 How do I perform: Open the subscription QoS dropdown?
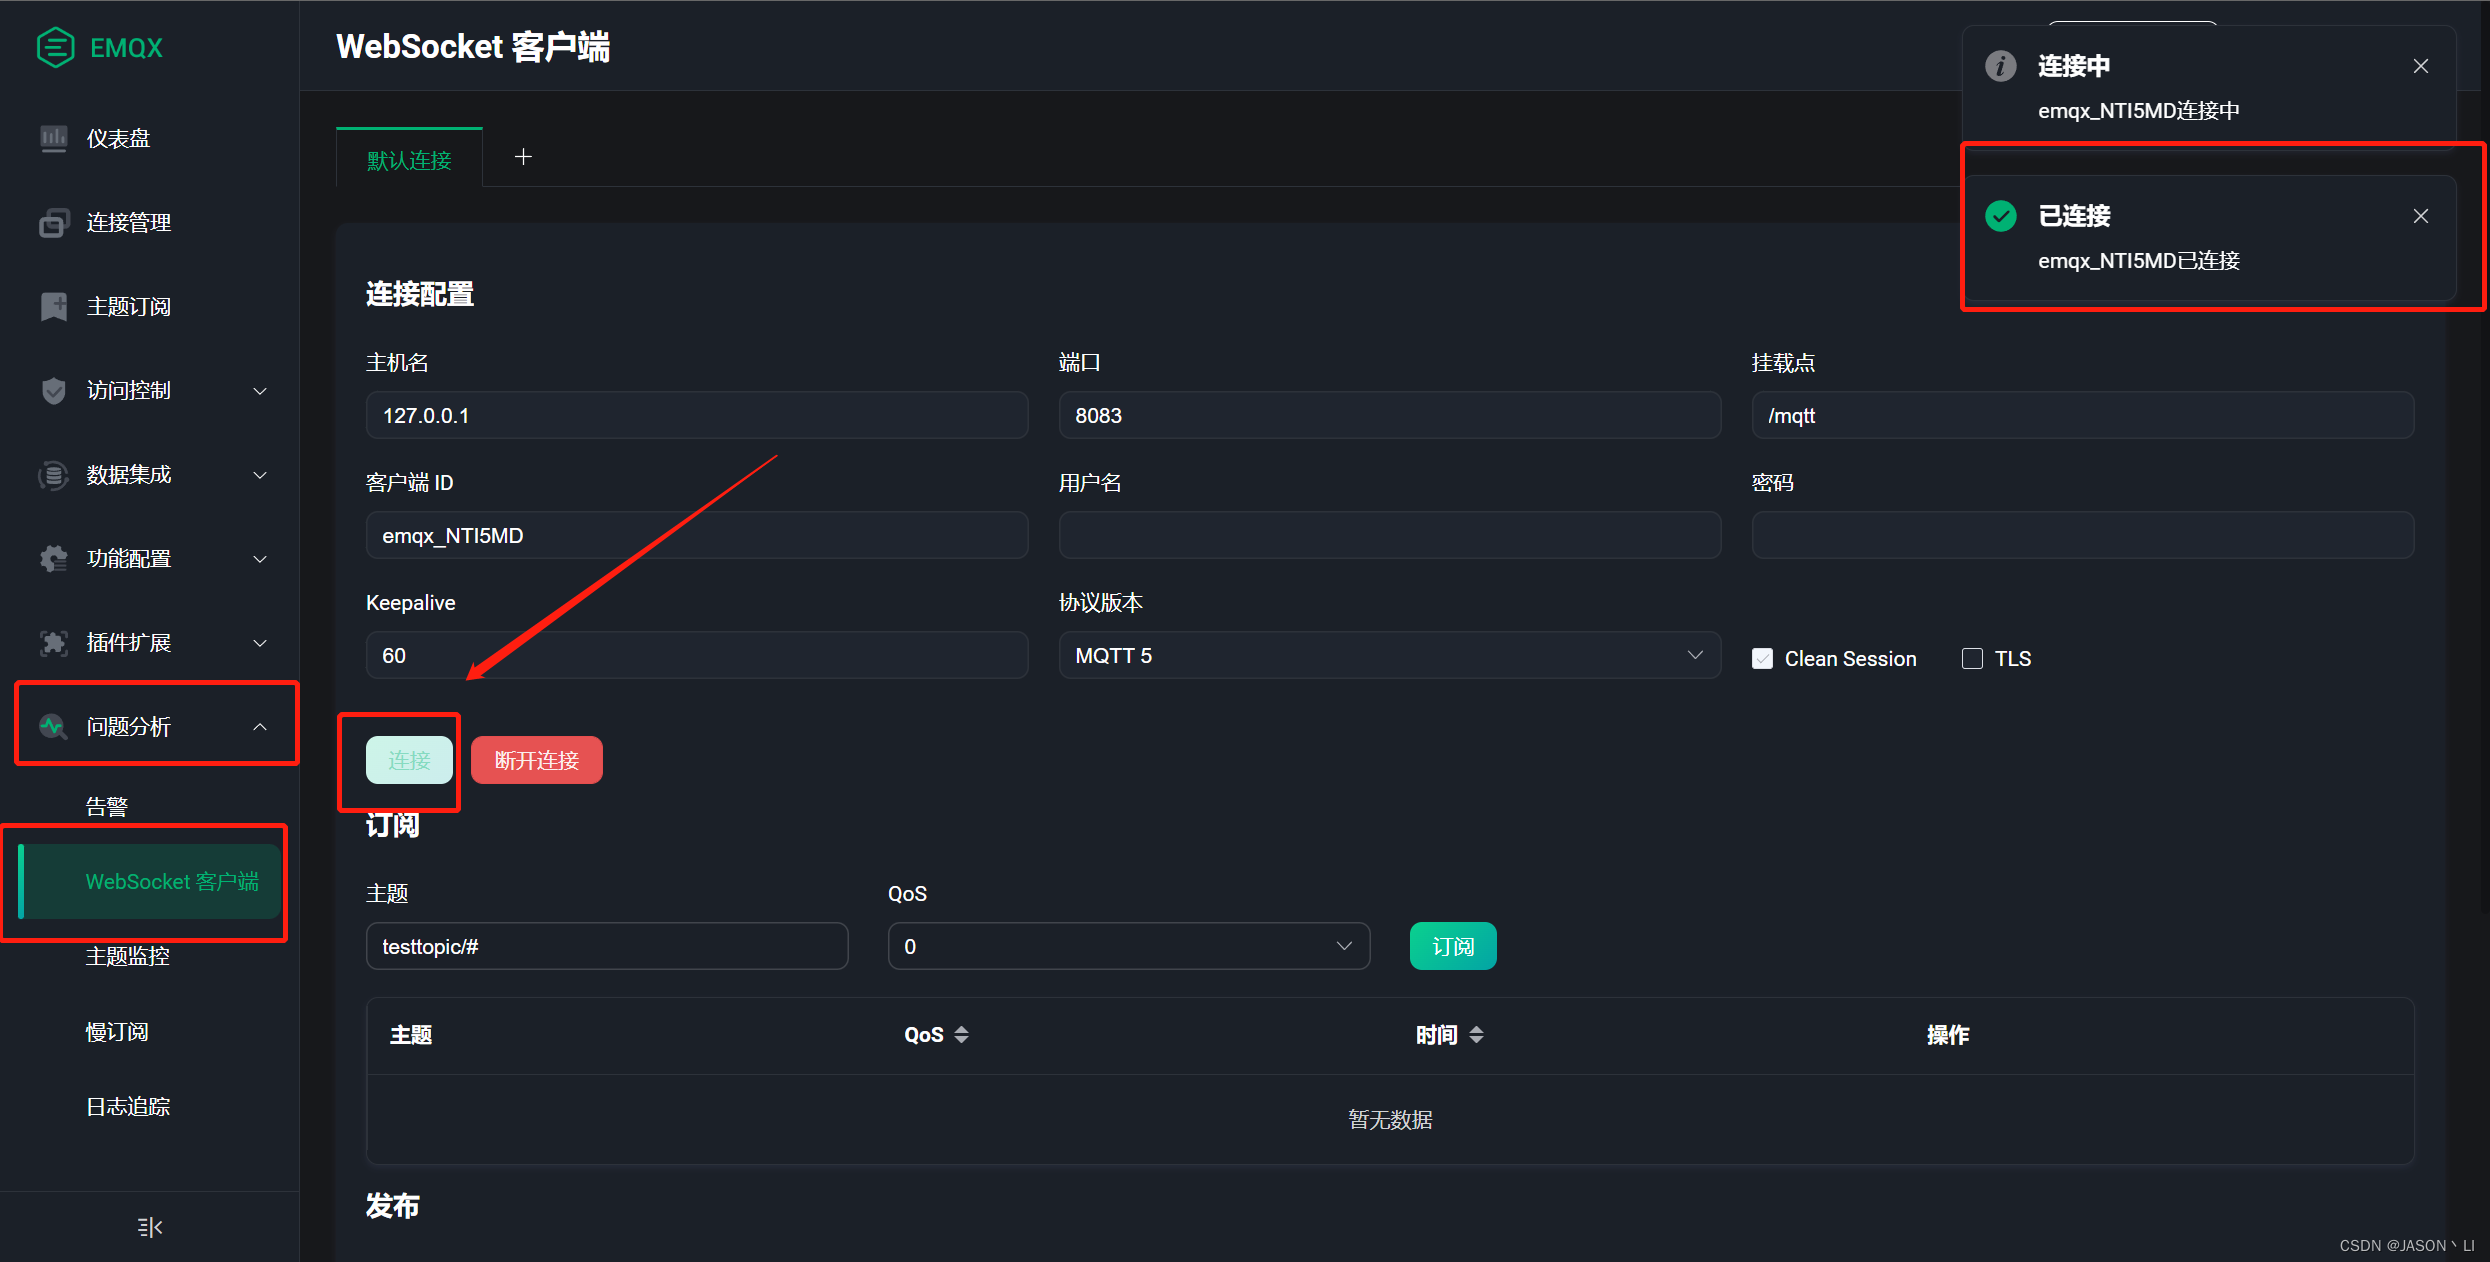[1128, 946]
